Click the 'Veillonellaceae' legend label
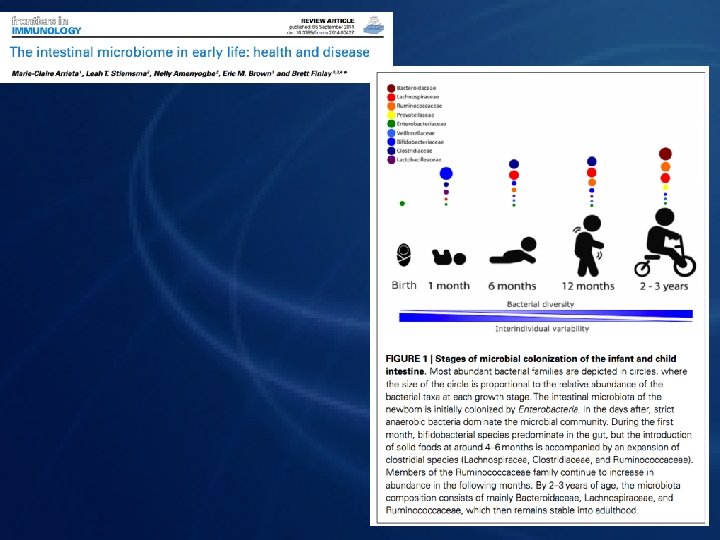Image resolution: width=720 pixels, height=540 pixels. click(416, 133)
